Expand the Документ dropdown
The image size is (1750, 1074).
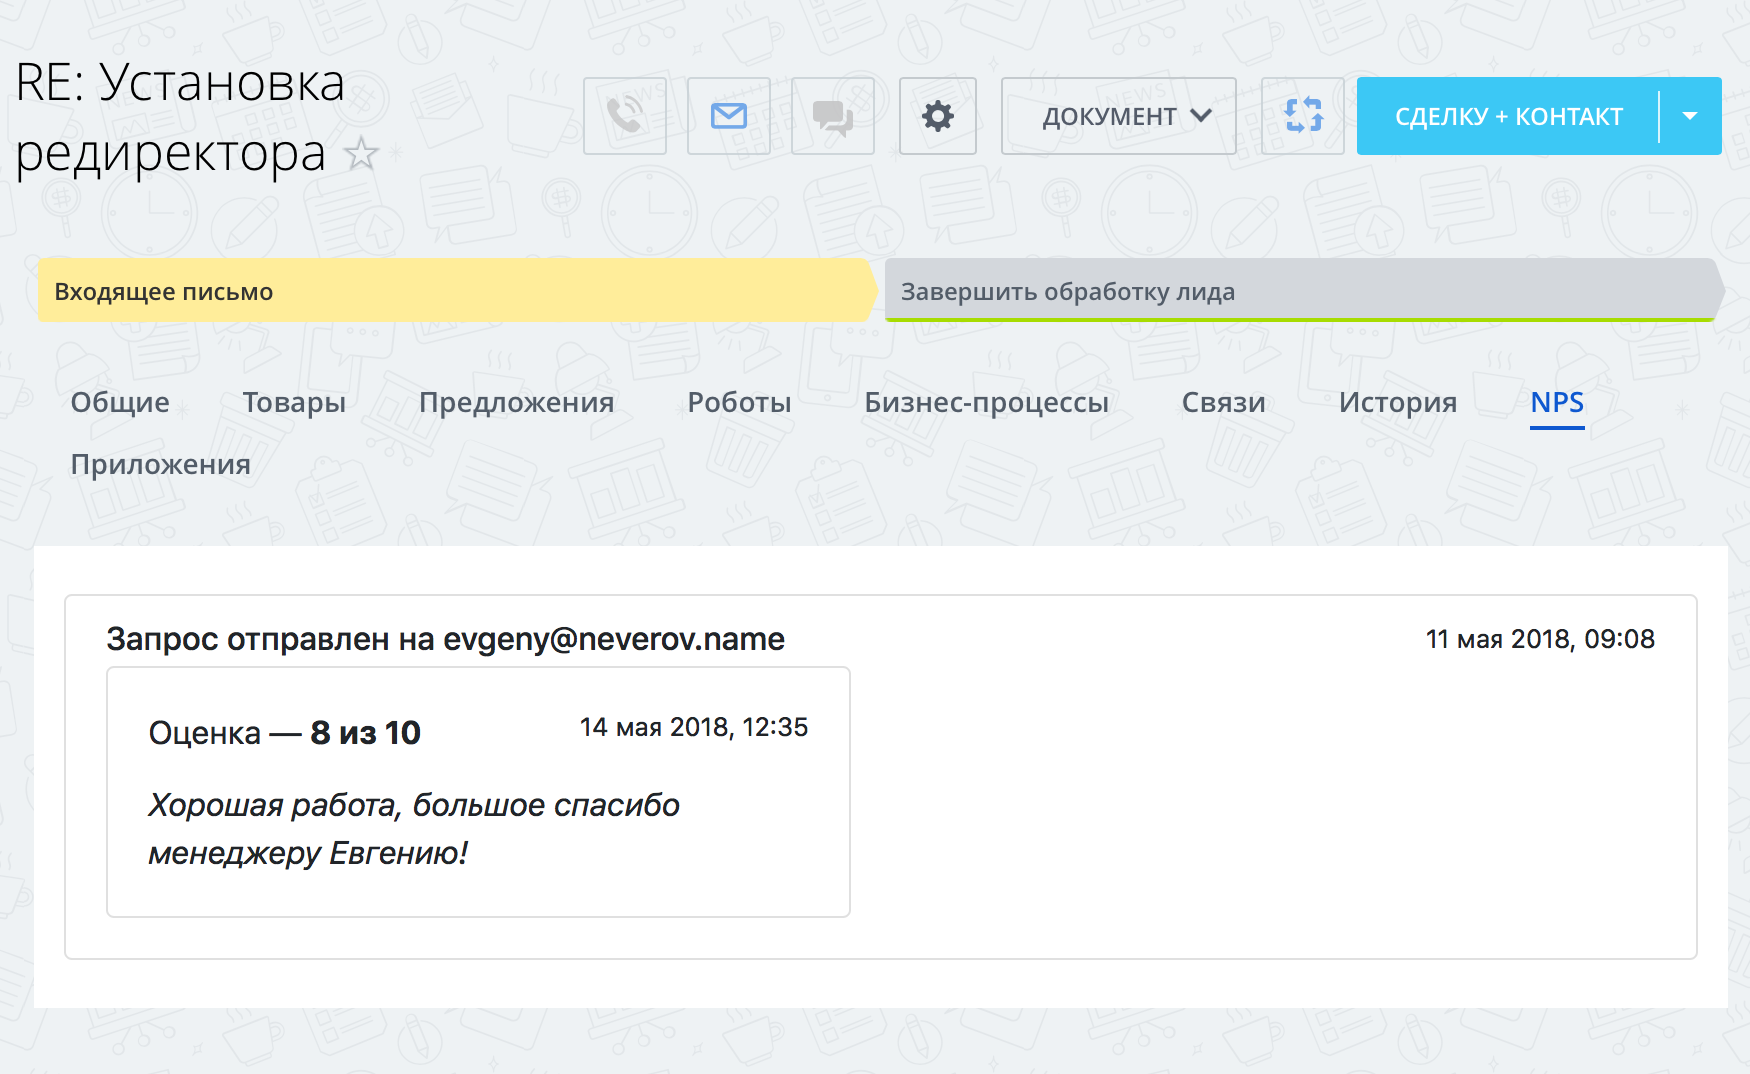[1118, 116]
